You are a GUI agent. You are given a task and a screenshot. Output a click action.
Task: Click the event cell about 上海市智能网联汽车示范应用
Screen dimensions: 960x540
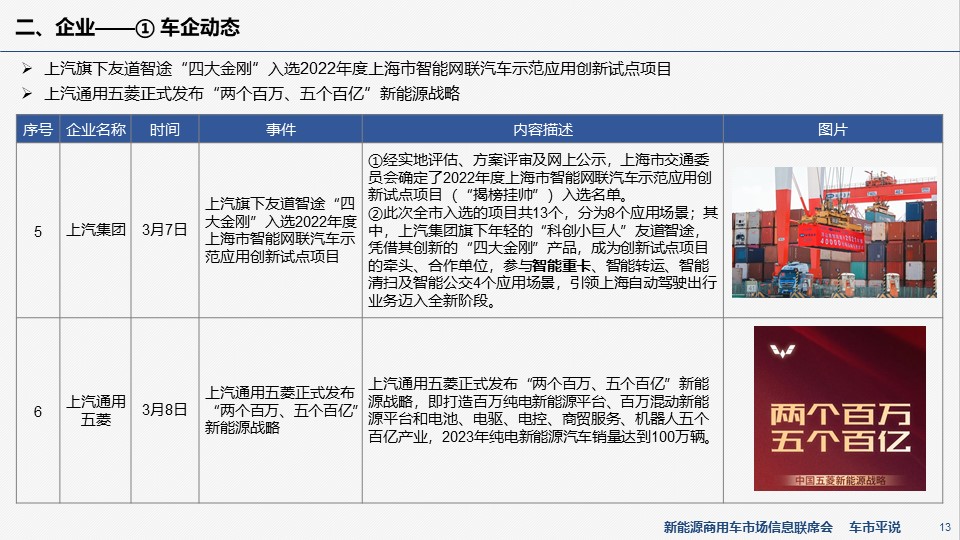click(280, 230)
